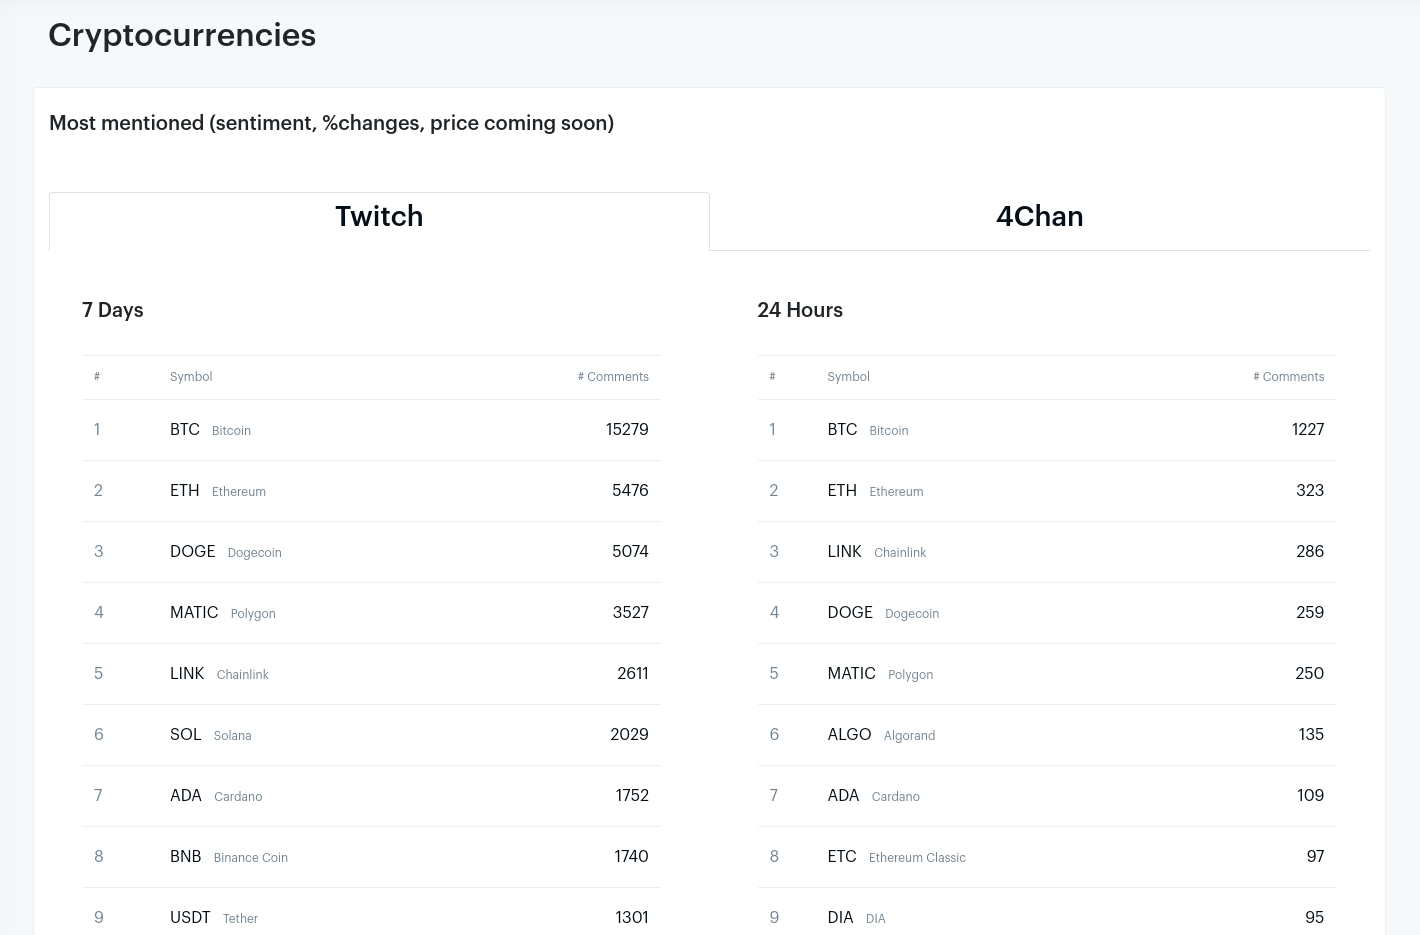Viewport: 1420px width, 935px height.
Task: Click ADA in the 7 Days table
Action: (186, 796)
